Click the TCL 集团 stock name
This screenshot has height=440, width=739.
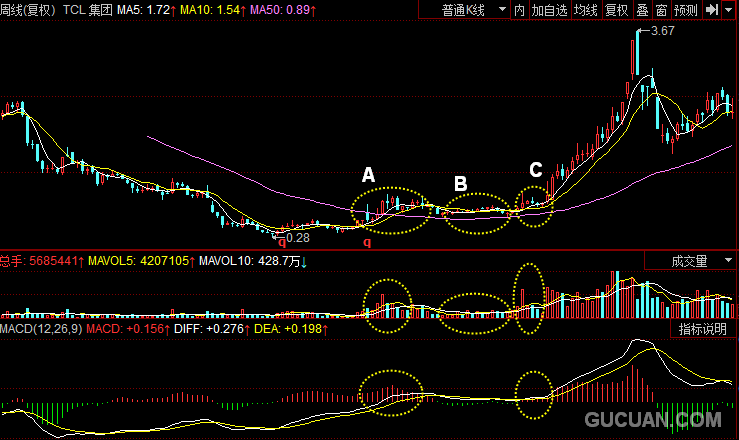pyautogui.click(x=88, y=9)
